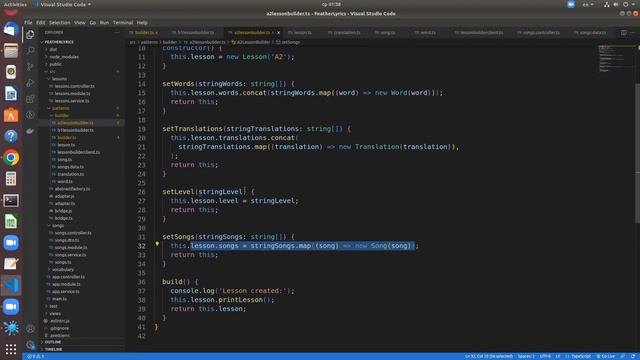Open the Manage gear icon in activity bar
The width and height of the screenshot is (640, 360).
30,345
